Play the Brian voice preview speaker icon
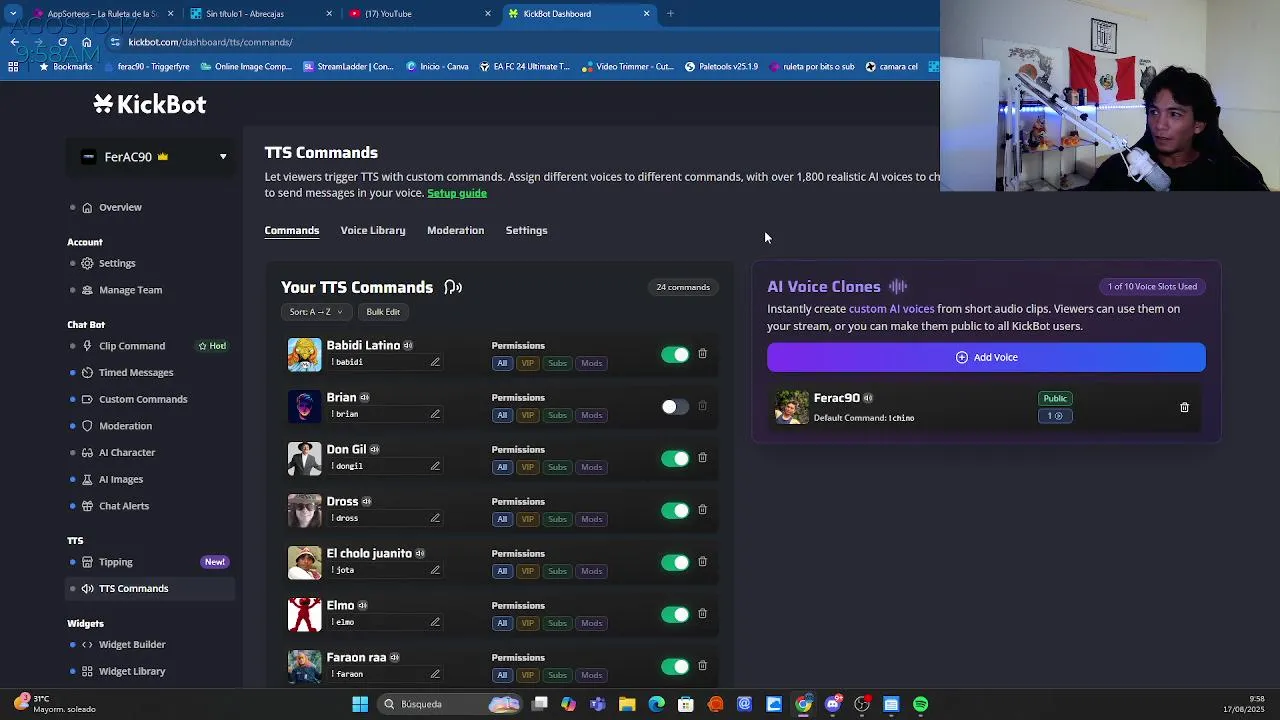The width and height of the screenshot is (1280, 720). (364, 397)
